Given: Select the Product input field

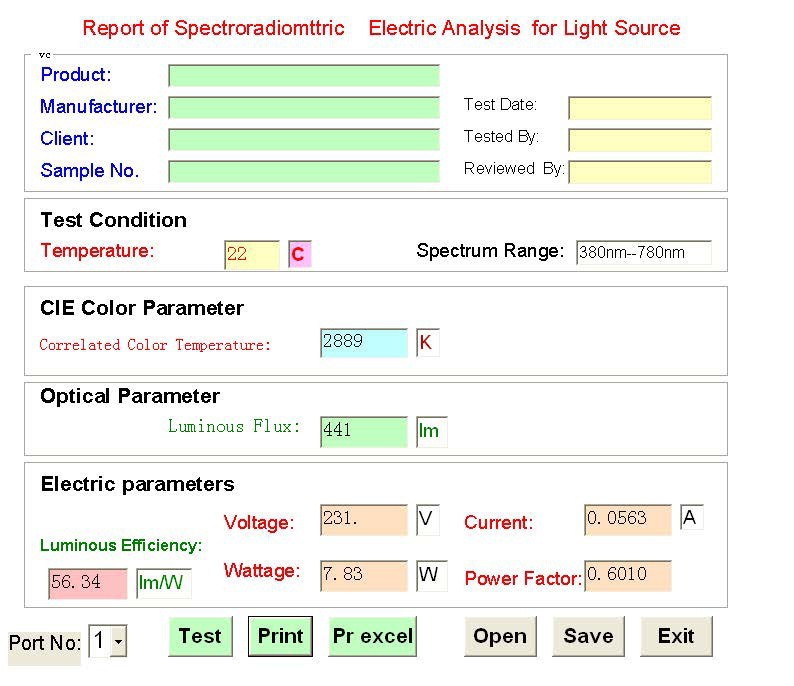Looking at the screenshot, I should point(304,75).
